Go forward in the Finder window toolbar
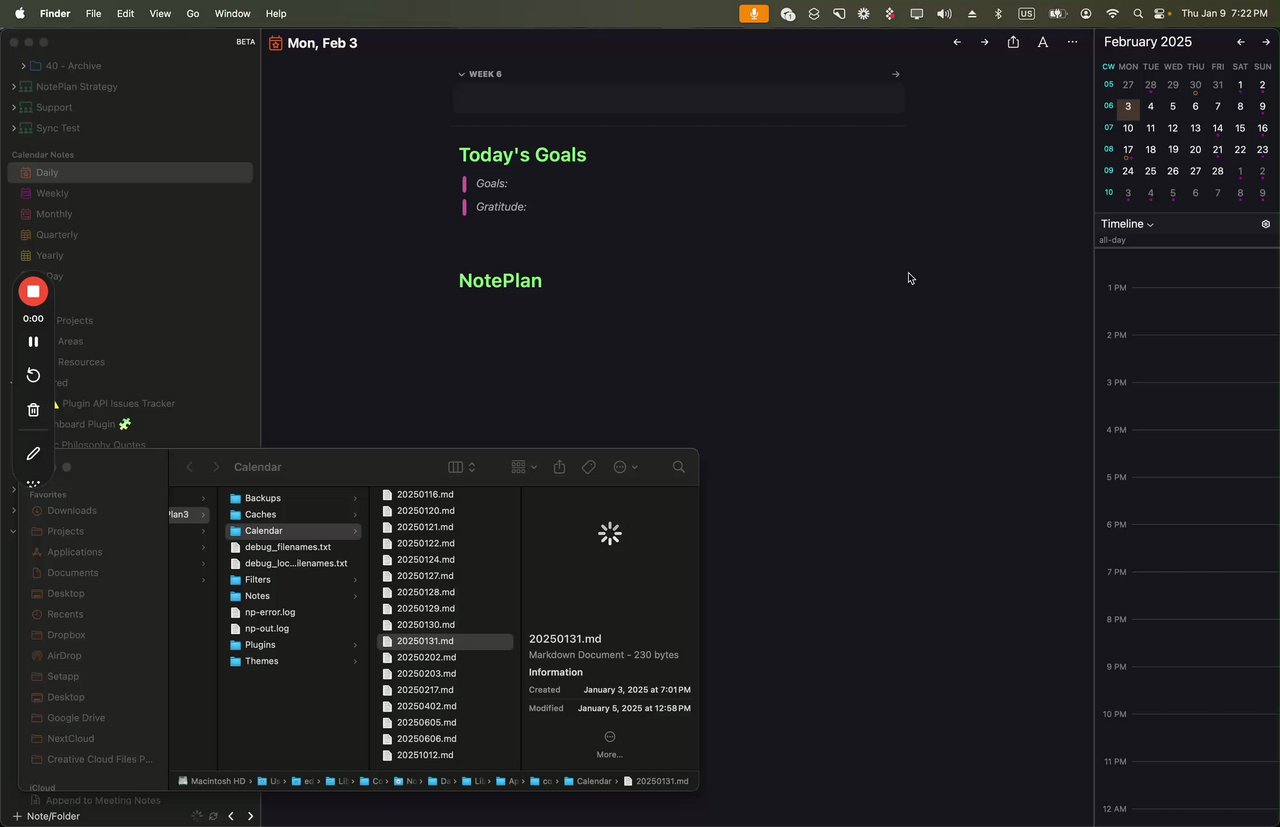This screenshot has width=1280, height=827. pyautogui.click(x=216, y=467)
